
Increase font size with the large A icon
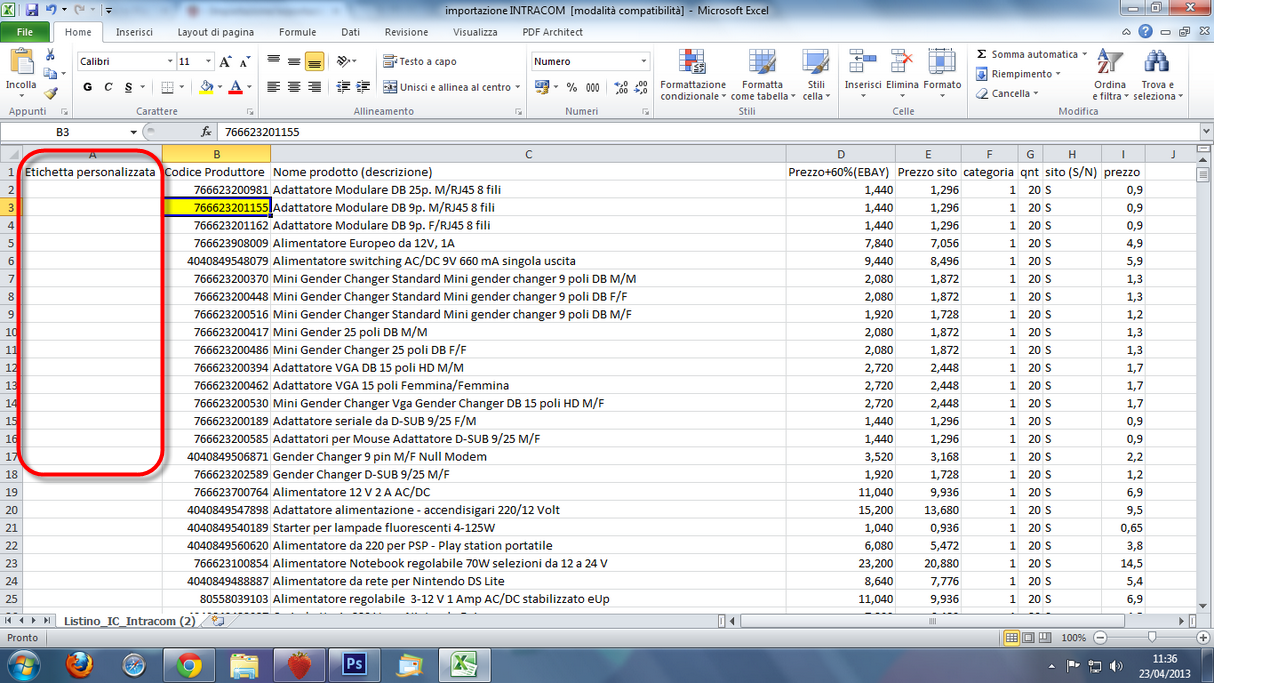(226, 61)
